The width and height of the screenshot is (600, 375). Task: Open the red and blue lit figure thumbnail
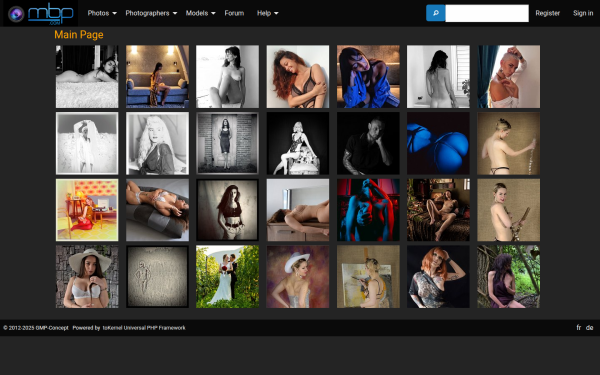click(368, 210)
